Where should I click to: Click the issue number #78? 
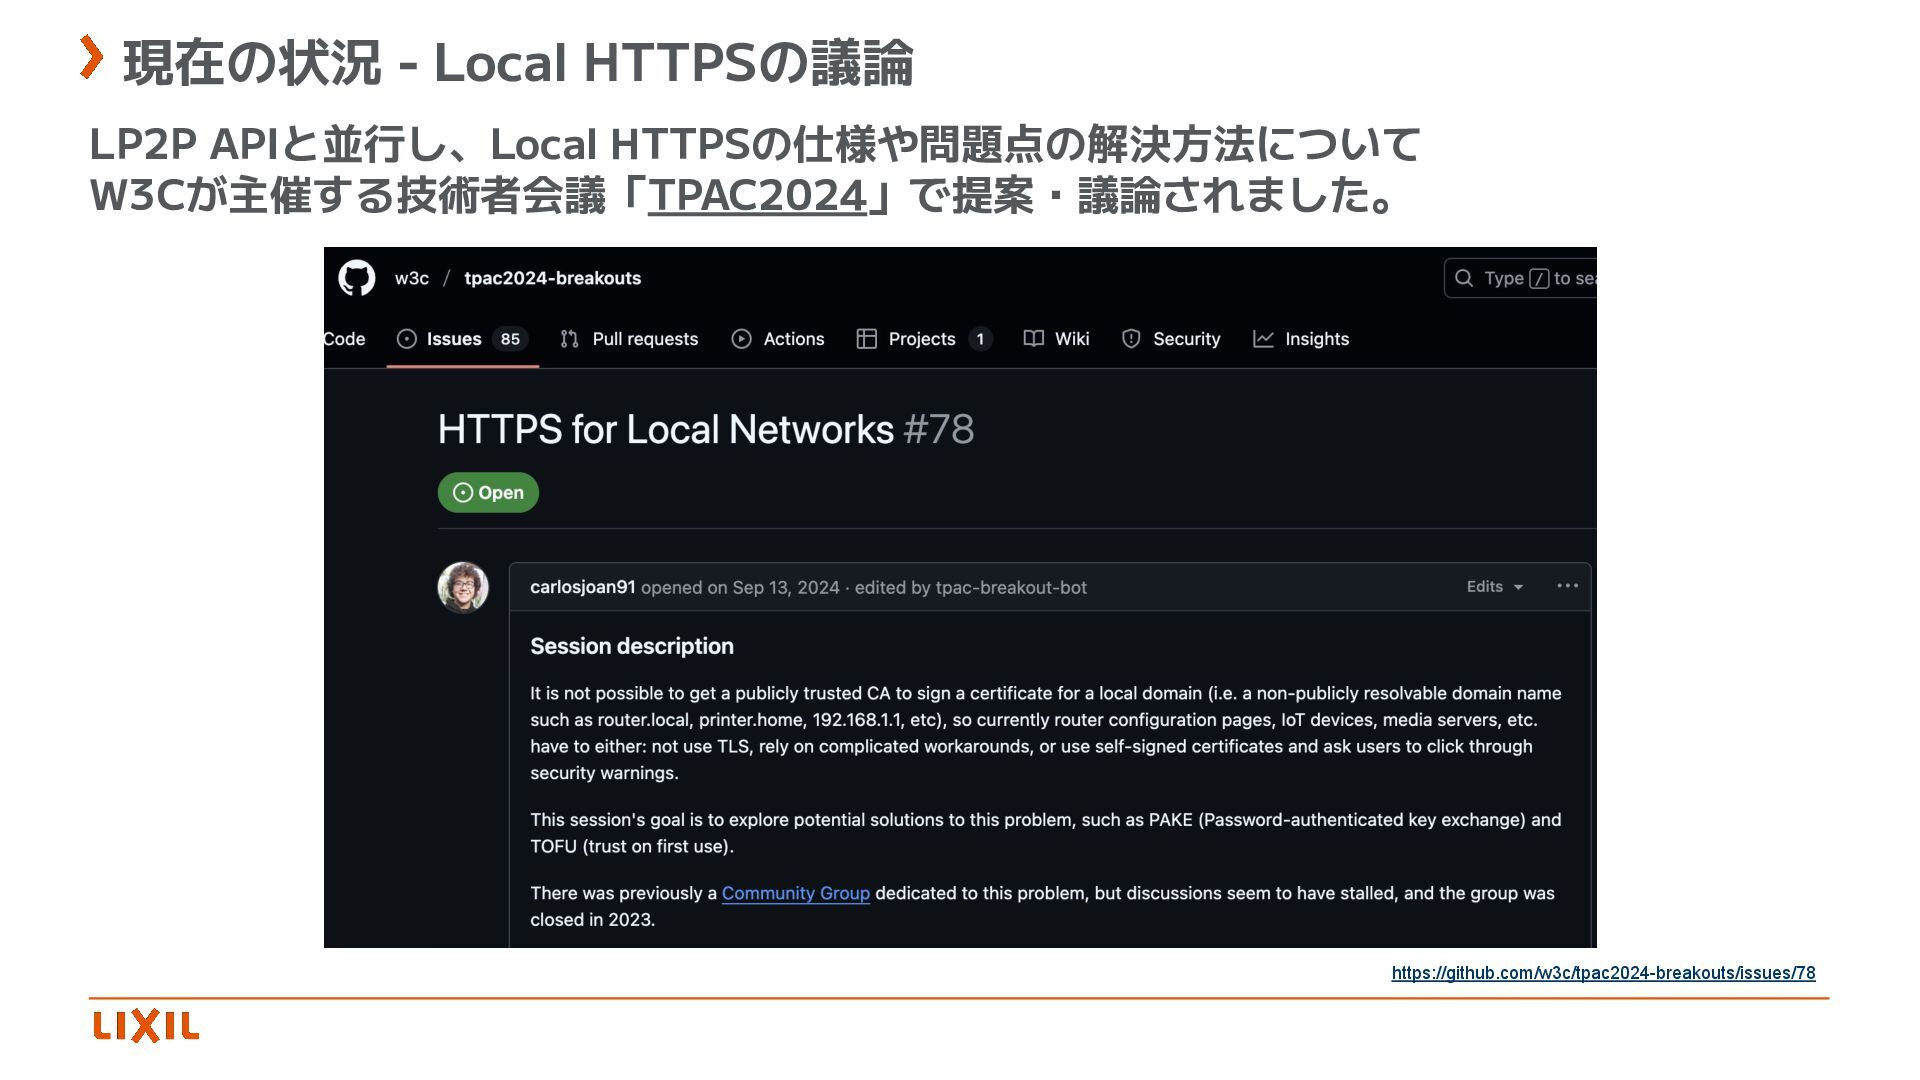[x=939, y=430]
